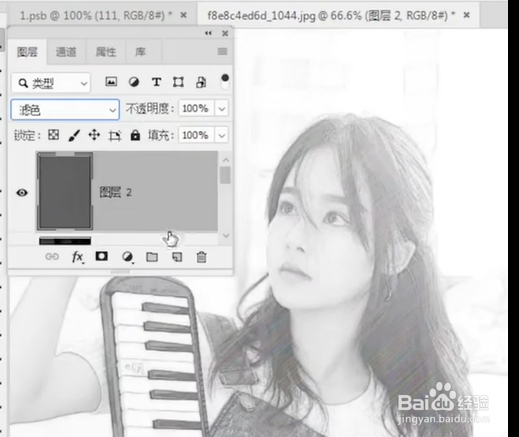Close the layers panel with X
Screen dimensions: 519x437
coord(225,33)
